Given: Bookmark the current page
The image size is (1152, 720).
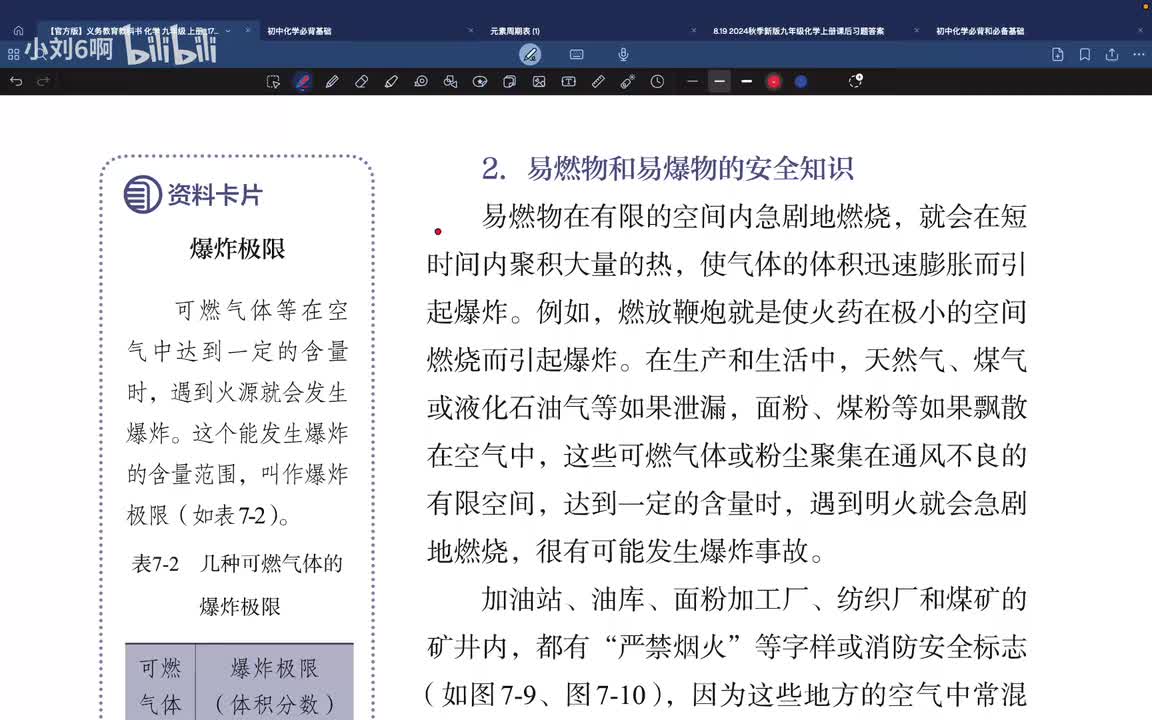Looking at the screenshot, I should tap(1084, 54).
